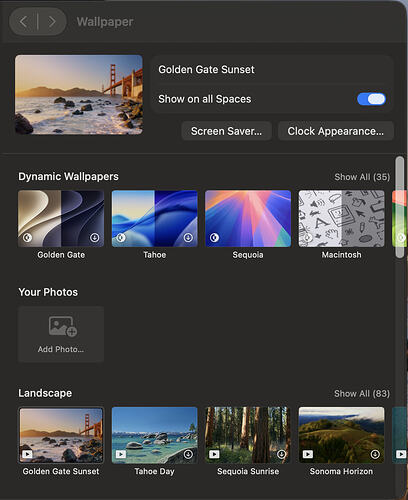Select the Golden Gate dynamic wallpaper
This screenshot has width=408, height=500.
click(x=61, y=219)
